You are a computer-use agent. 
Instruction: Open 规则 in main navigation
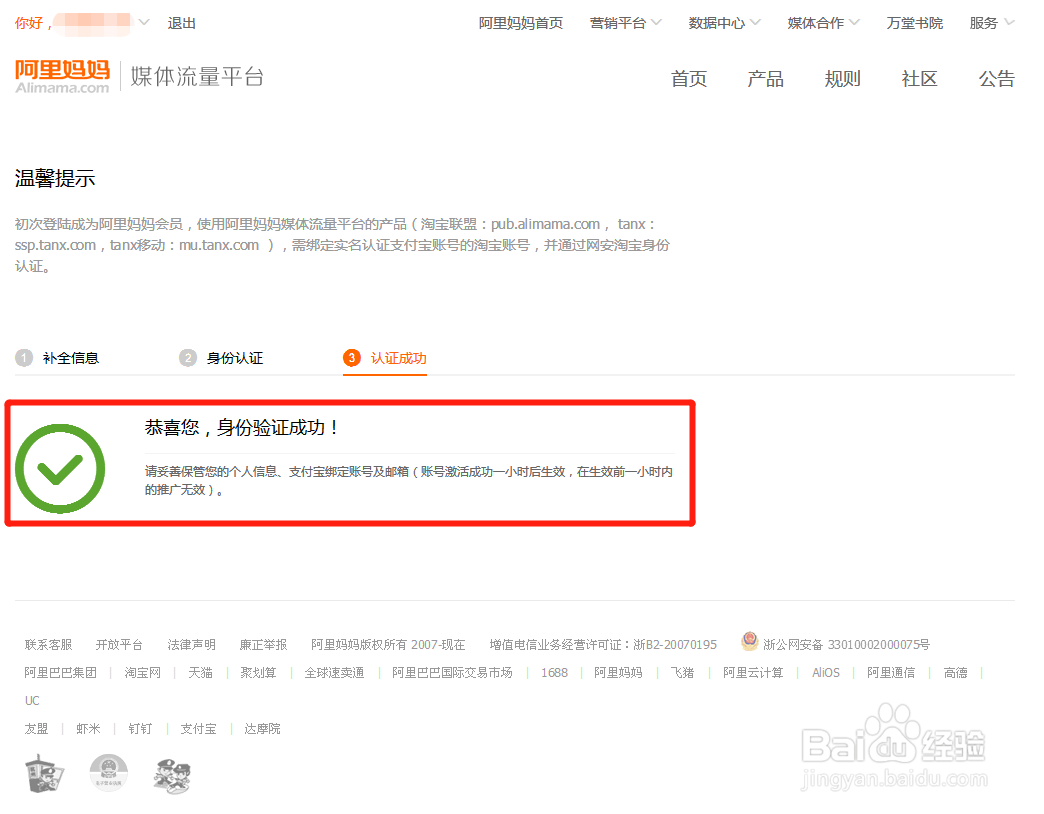pos(842,79)
